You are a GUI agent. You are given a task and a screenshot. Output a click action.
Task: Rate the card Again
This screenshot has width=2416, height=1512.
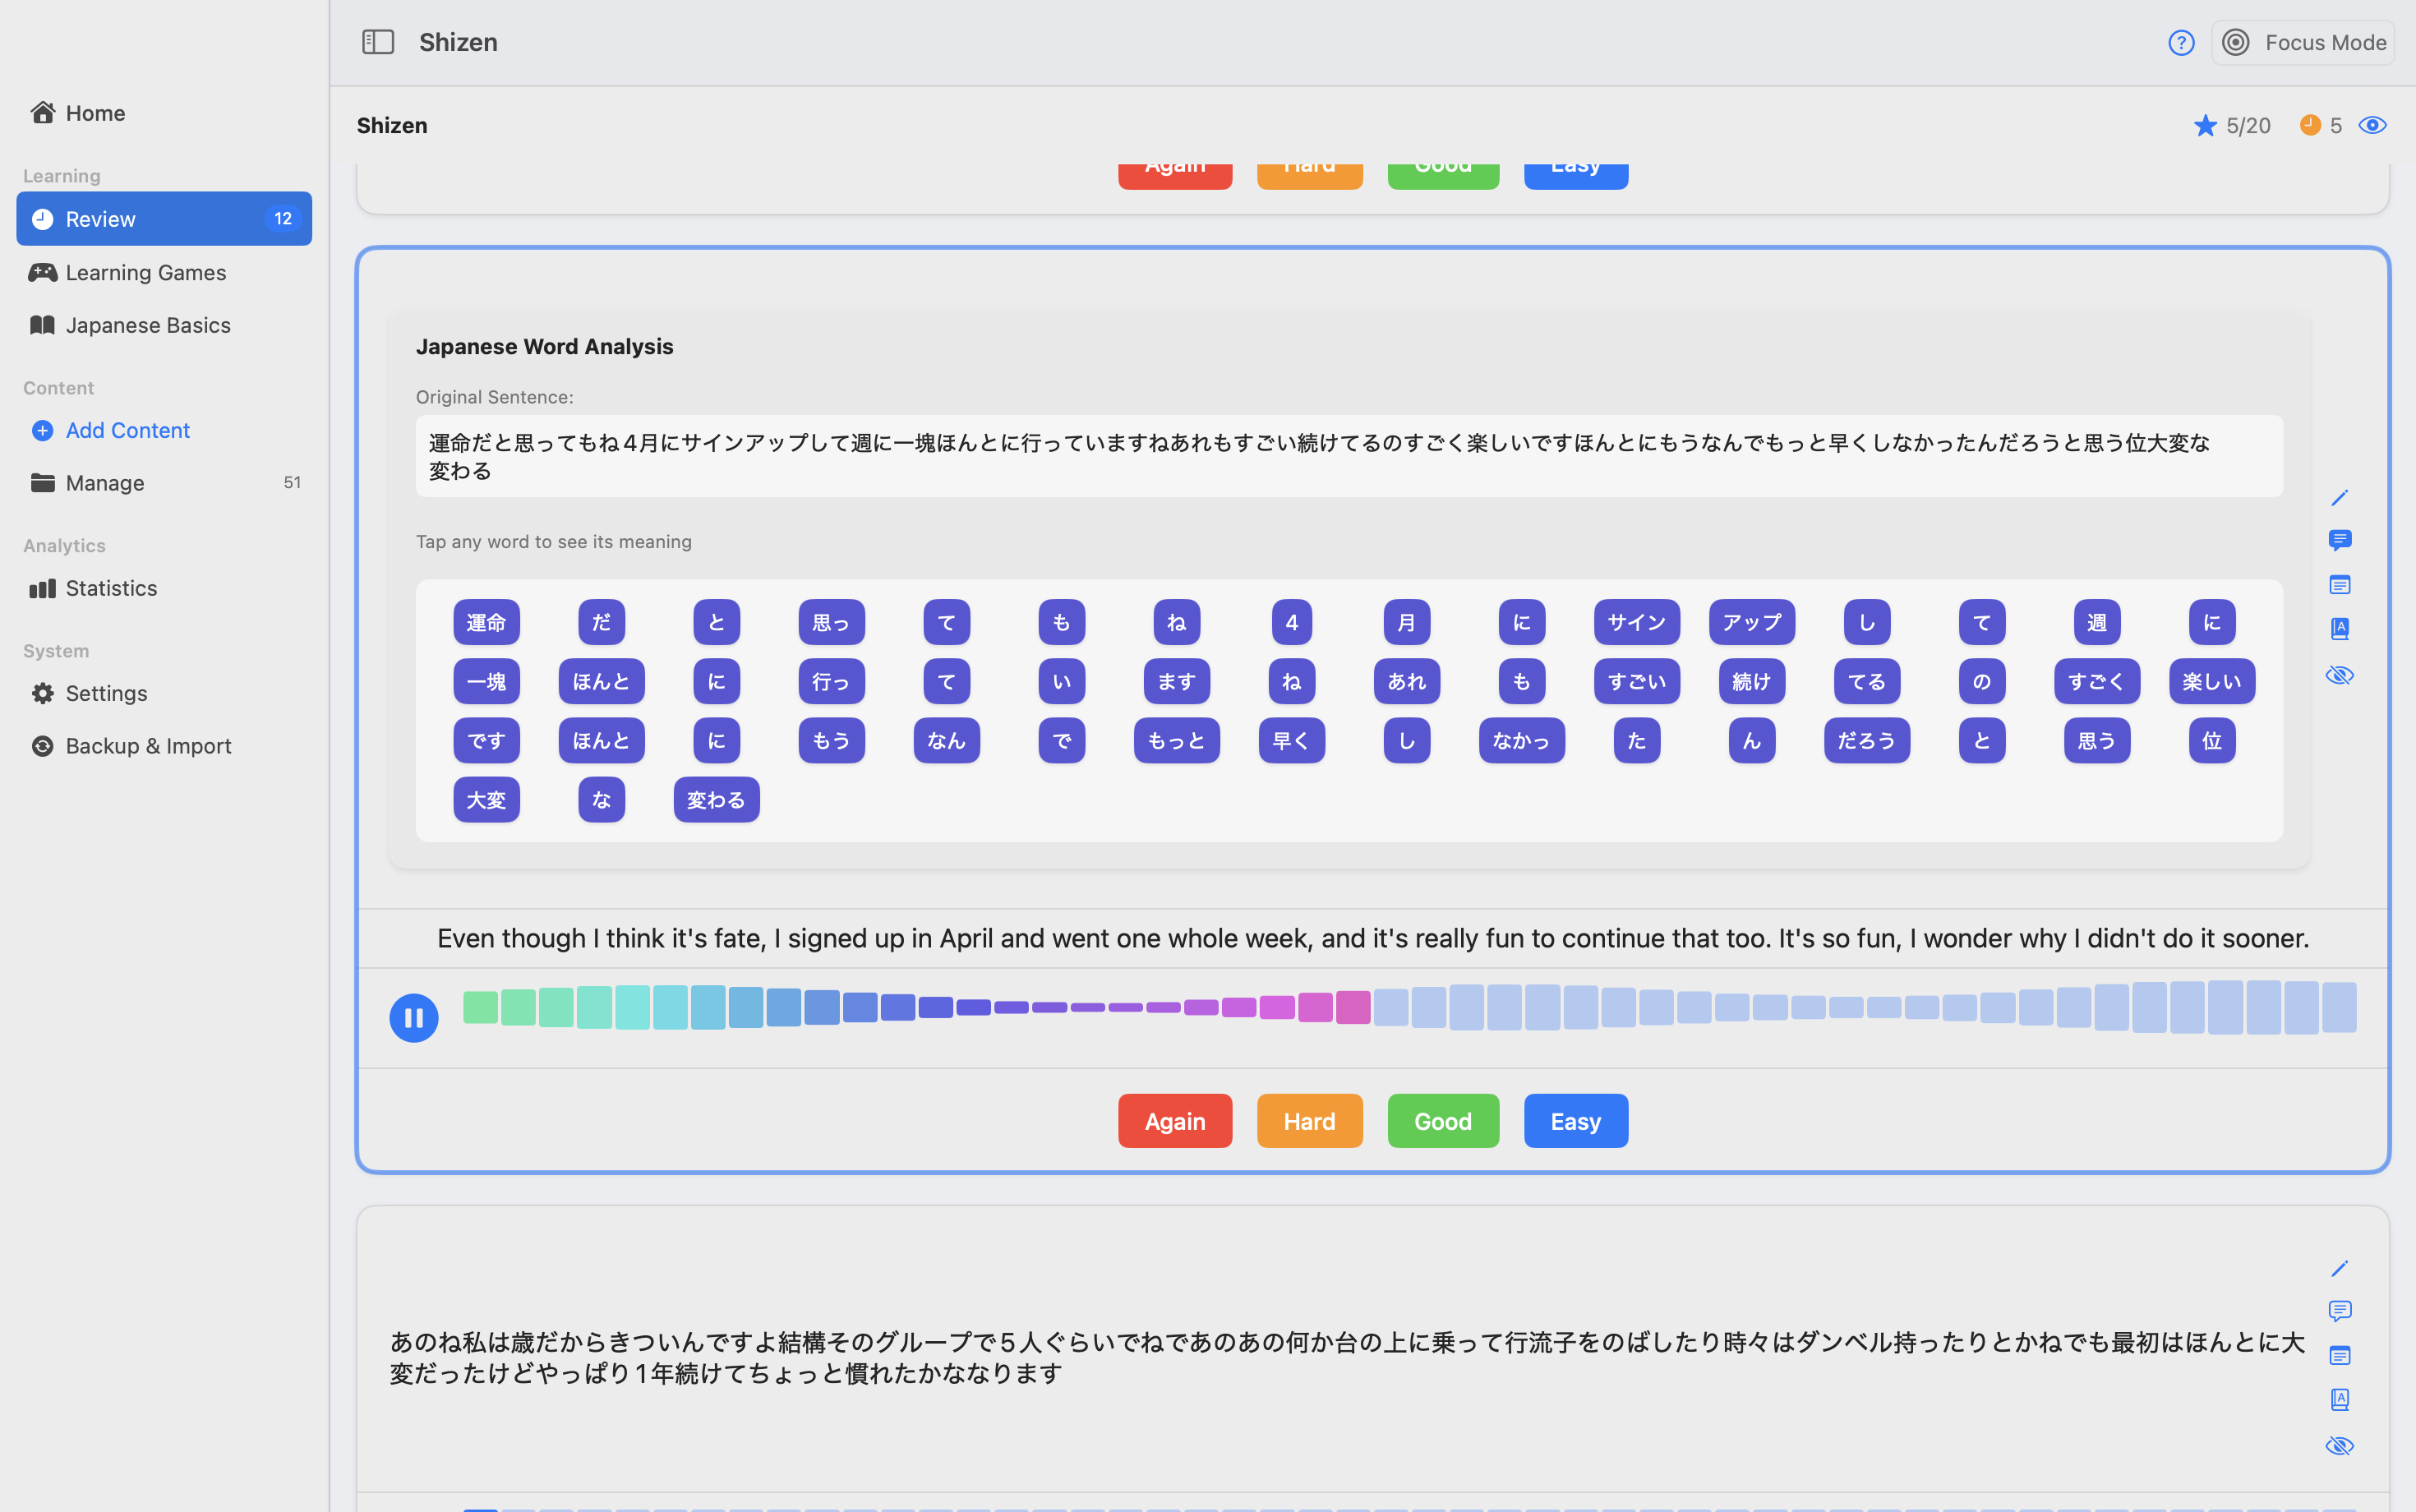pyautogui.click(x=1175, y=1121)
